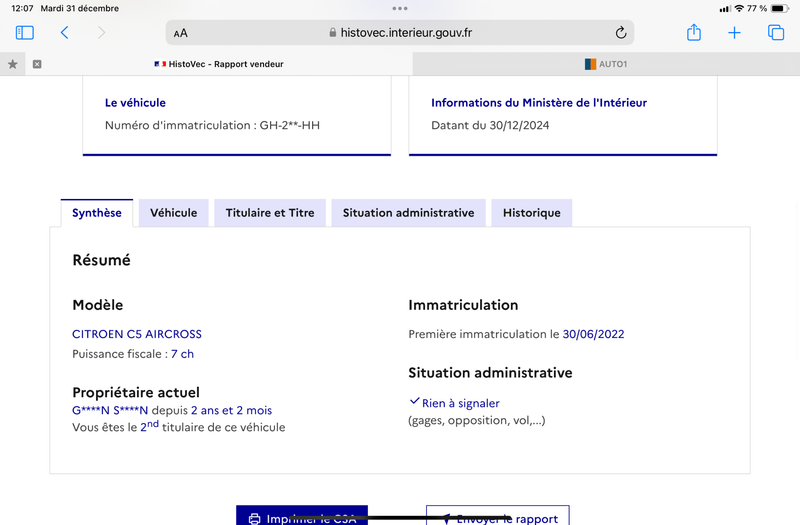
Task: Click the Le véhicule card heading
Action: [135, 103]
